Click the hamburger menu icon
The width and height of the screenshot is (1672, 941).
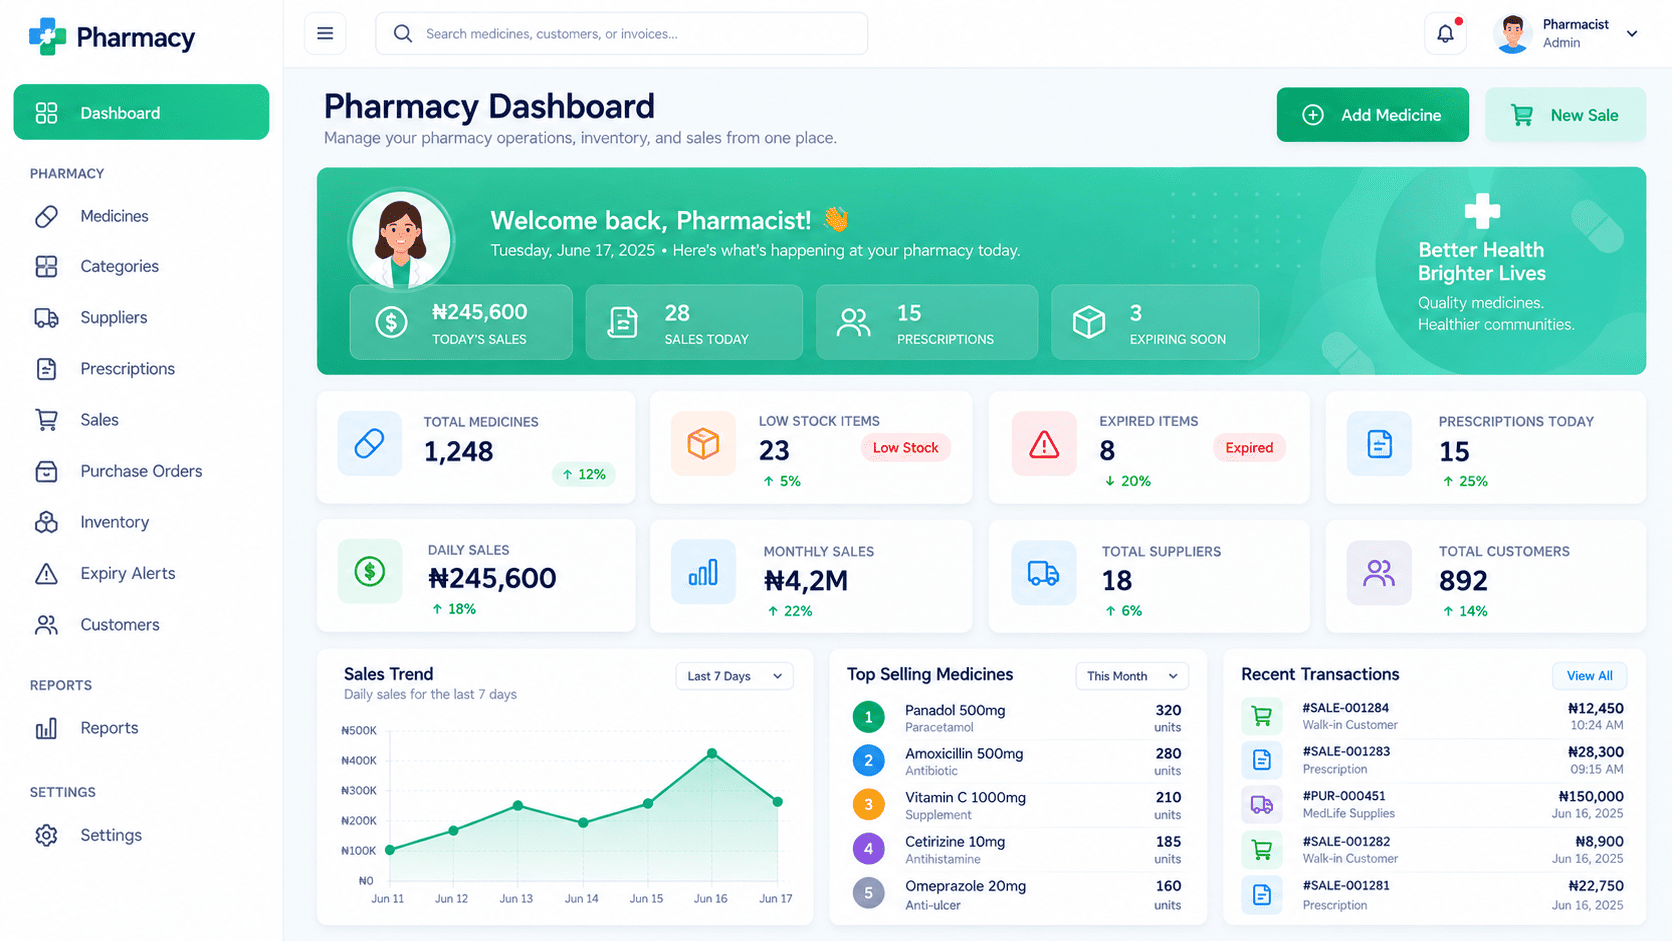click(x=325, y=34)
